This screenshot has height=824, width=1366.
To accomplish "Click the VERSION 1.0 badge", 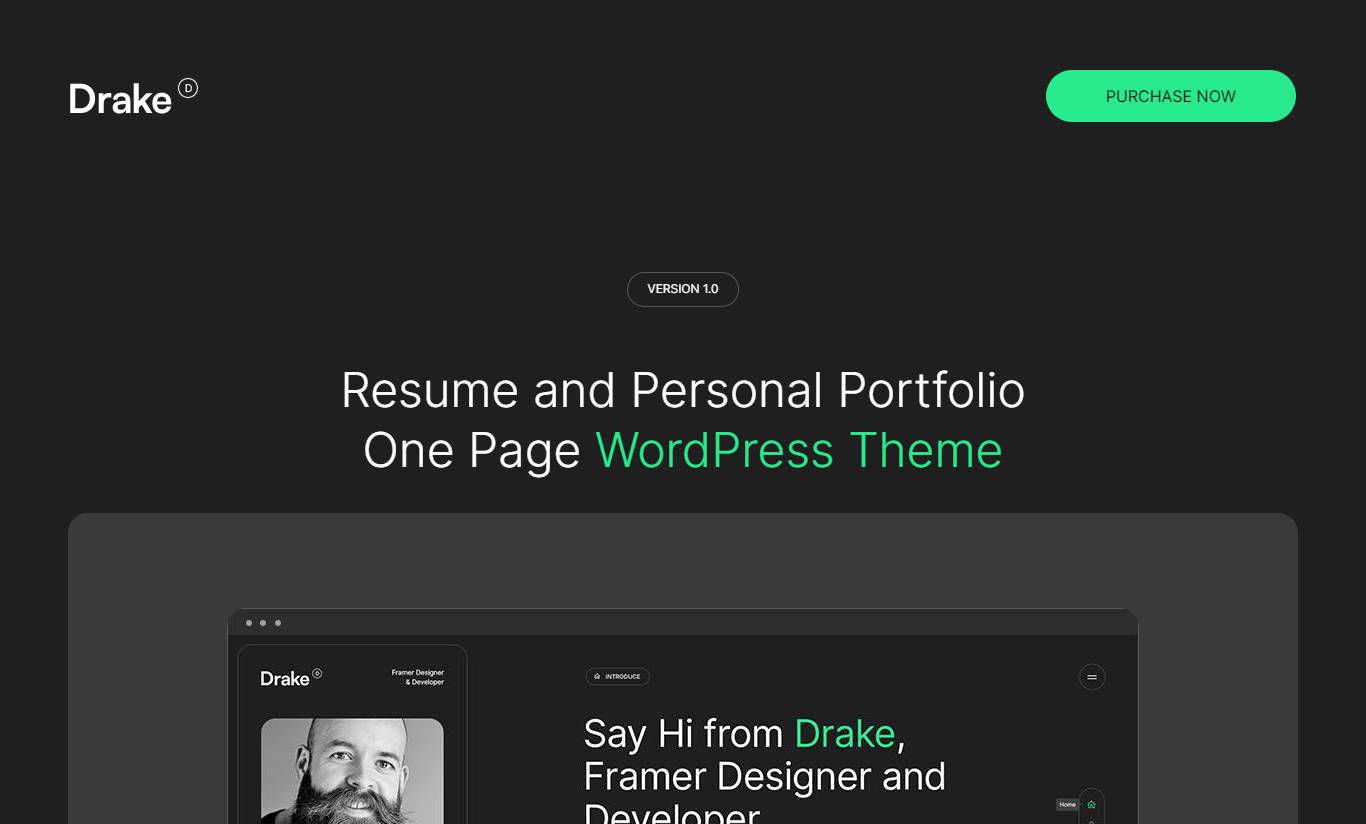I will coord(683,289).
